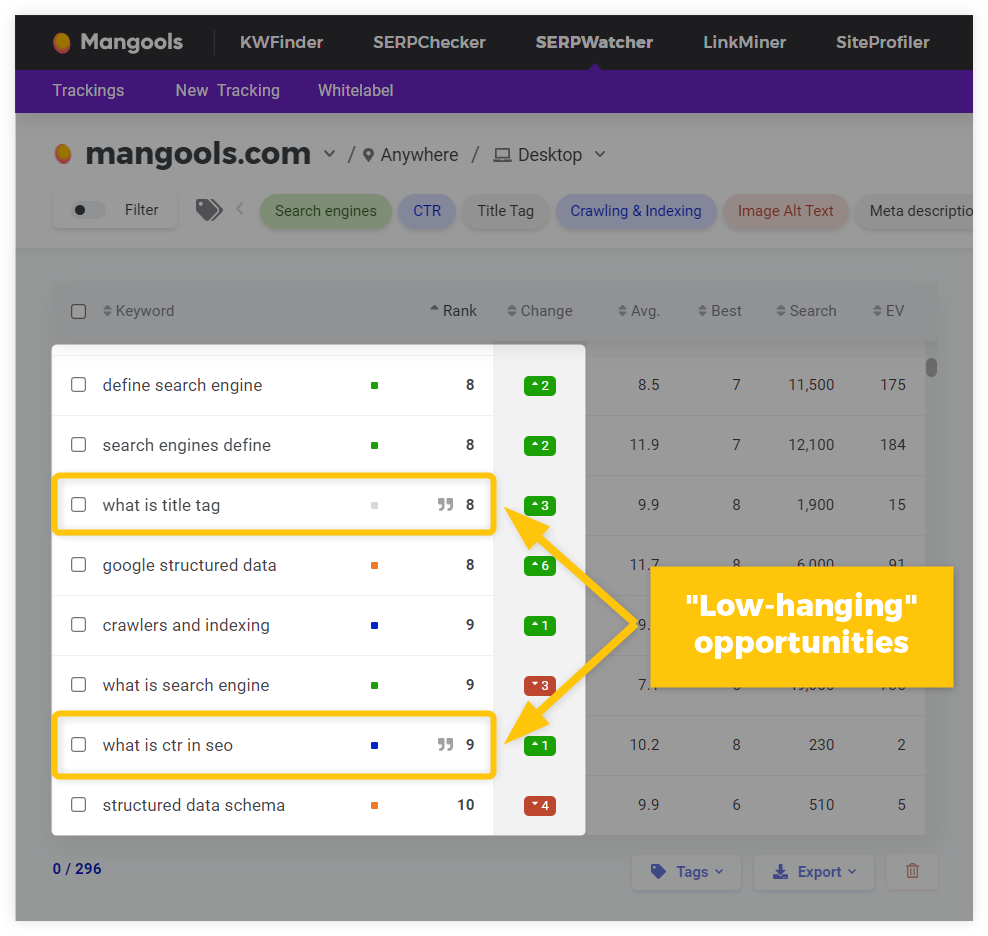The width and height of the screenshot is (988, 936).
Task: Sort the table by EV column
Action: (x=888, y=311)
